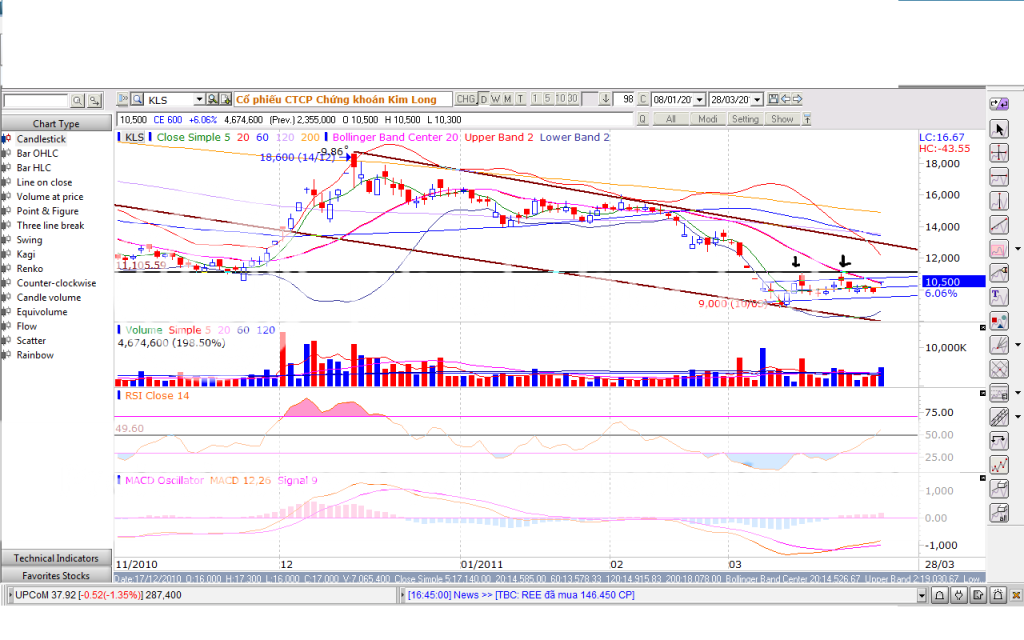Image resolution: width=1024 pixels, height=640 pixels.
Task: Select the arrow pointer tool
Action: pyautogui.click(x=998, y=129)
